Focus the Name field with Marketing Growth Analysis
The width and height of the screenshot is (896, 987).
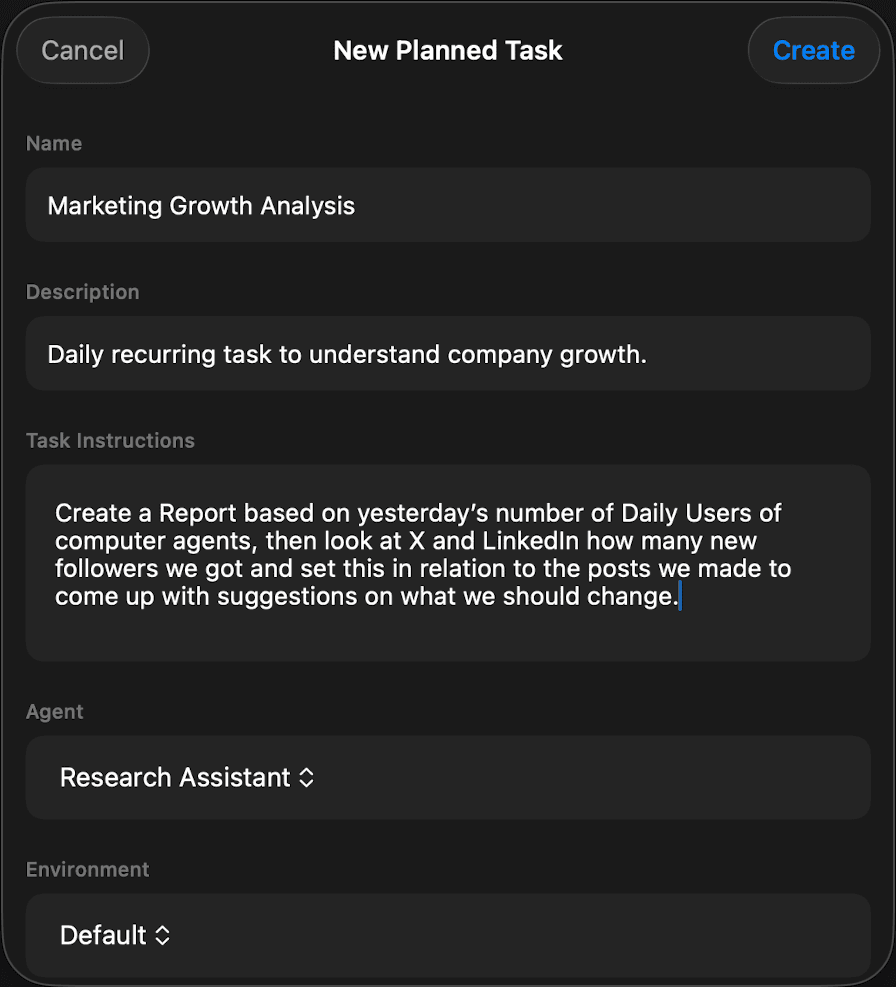(x=448, y=206)
